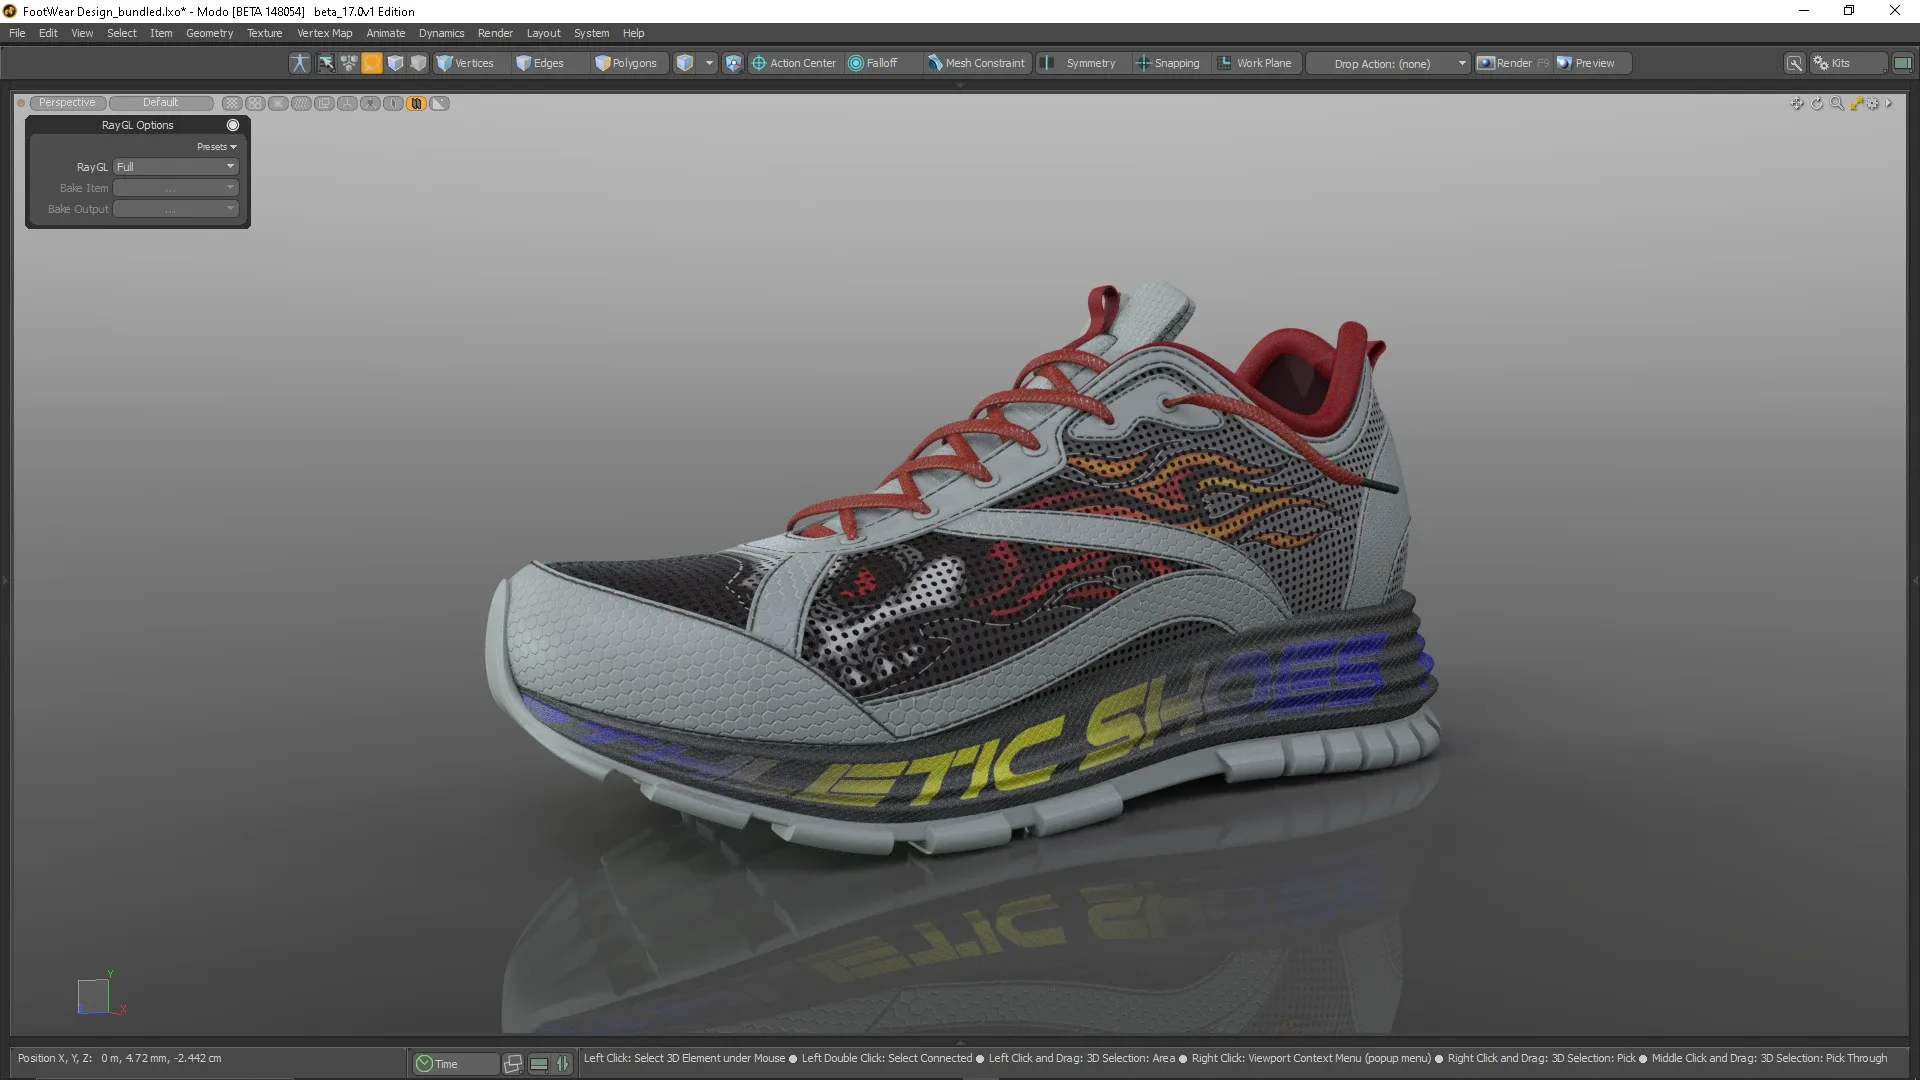
Task: Open the selection mode dropdown arrow
Action: click(x=709, y=63)
